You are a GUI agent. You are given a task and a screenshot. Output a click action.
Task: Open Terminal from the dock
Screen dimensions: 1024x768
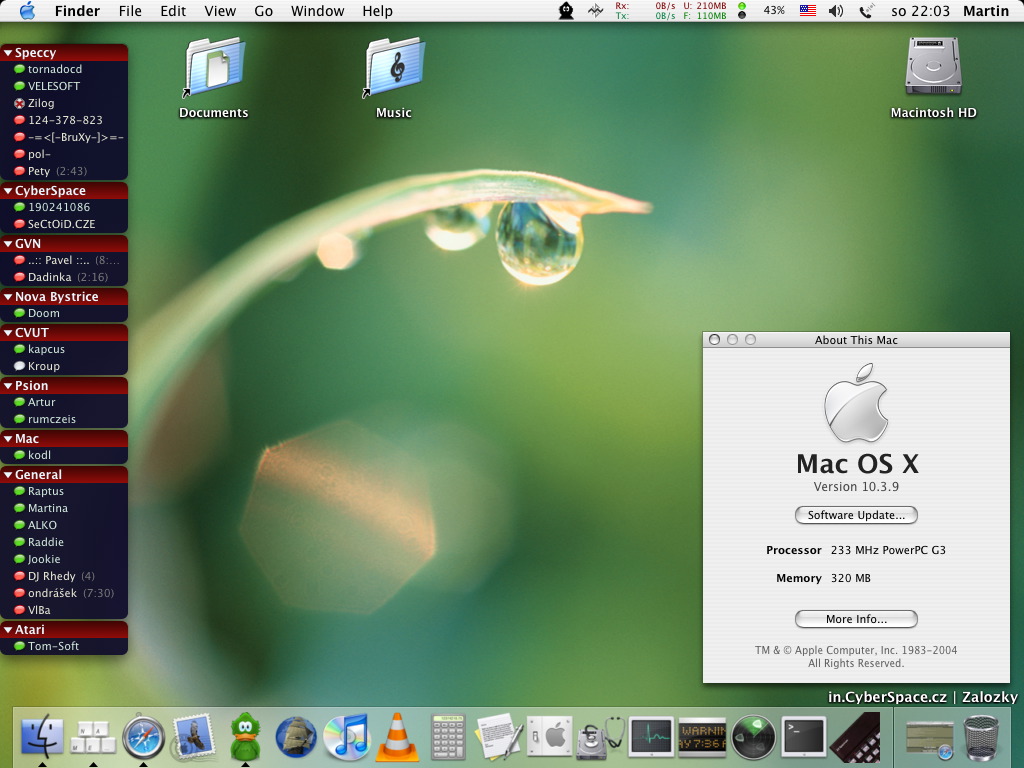click(x=803, y=738)
